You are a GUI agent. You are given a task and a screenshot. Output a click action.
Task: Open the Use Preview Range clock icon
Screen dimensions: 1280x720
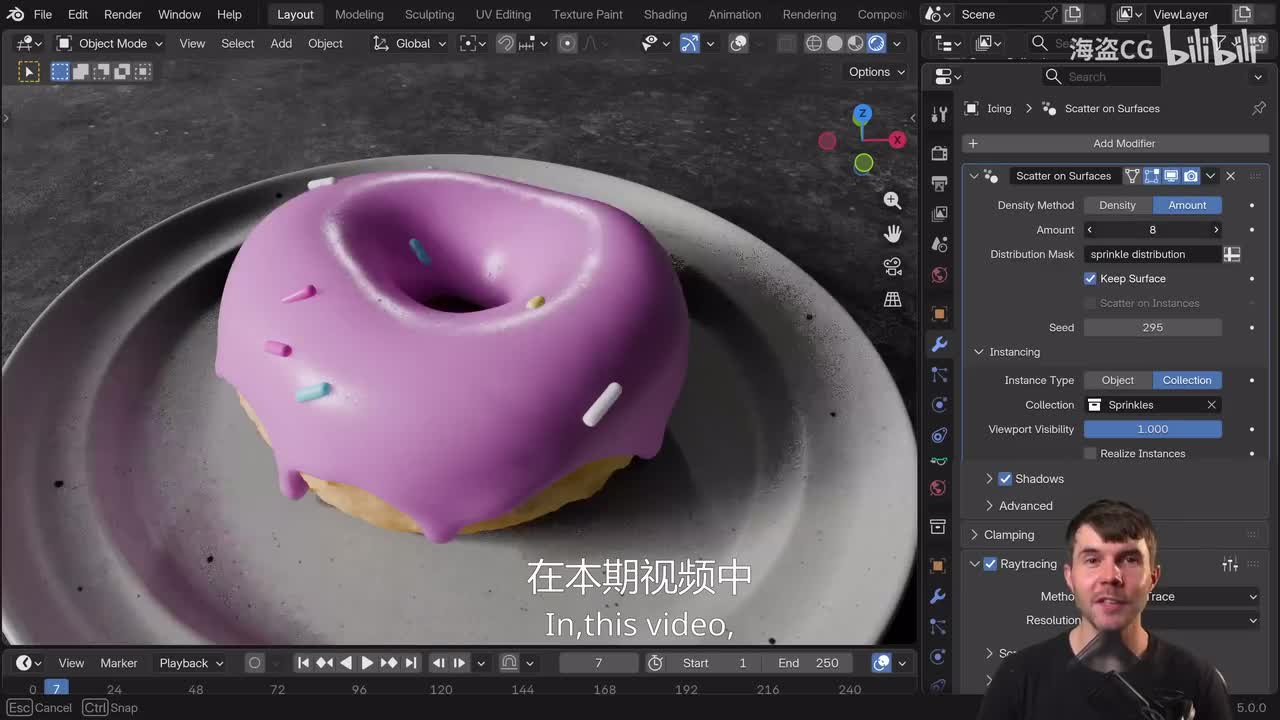click(655, 663)
